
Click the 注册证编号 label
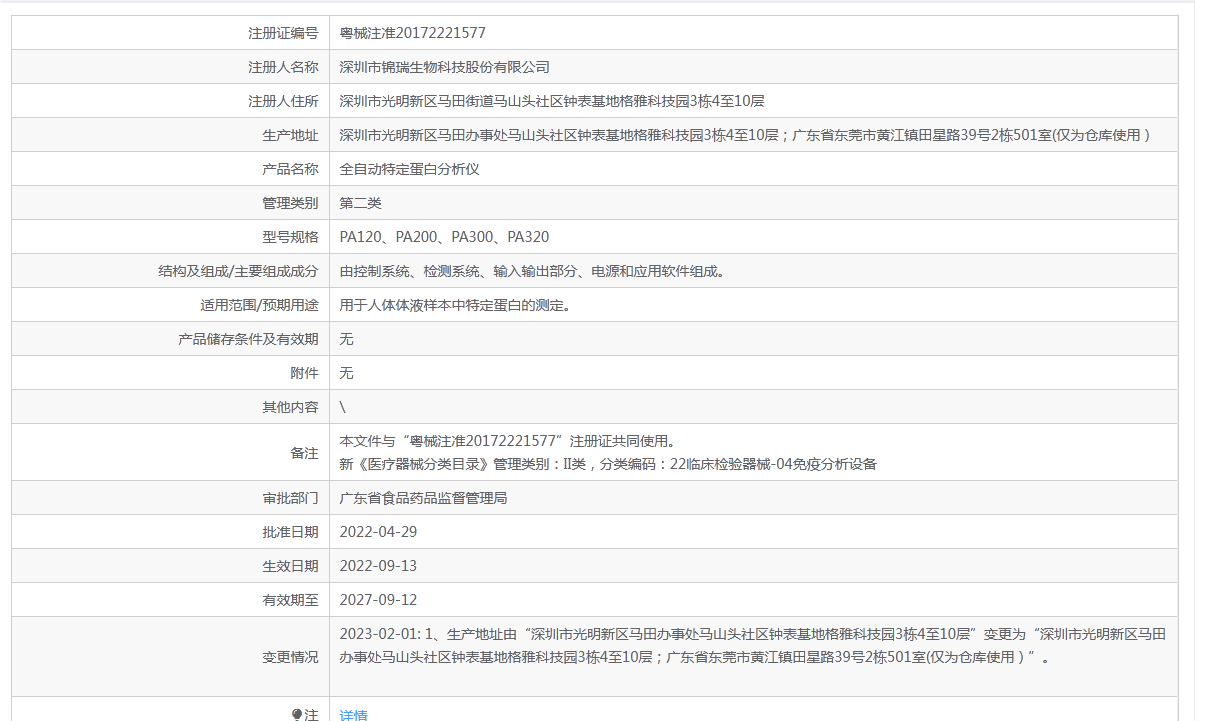(x=283, y=33)
